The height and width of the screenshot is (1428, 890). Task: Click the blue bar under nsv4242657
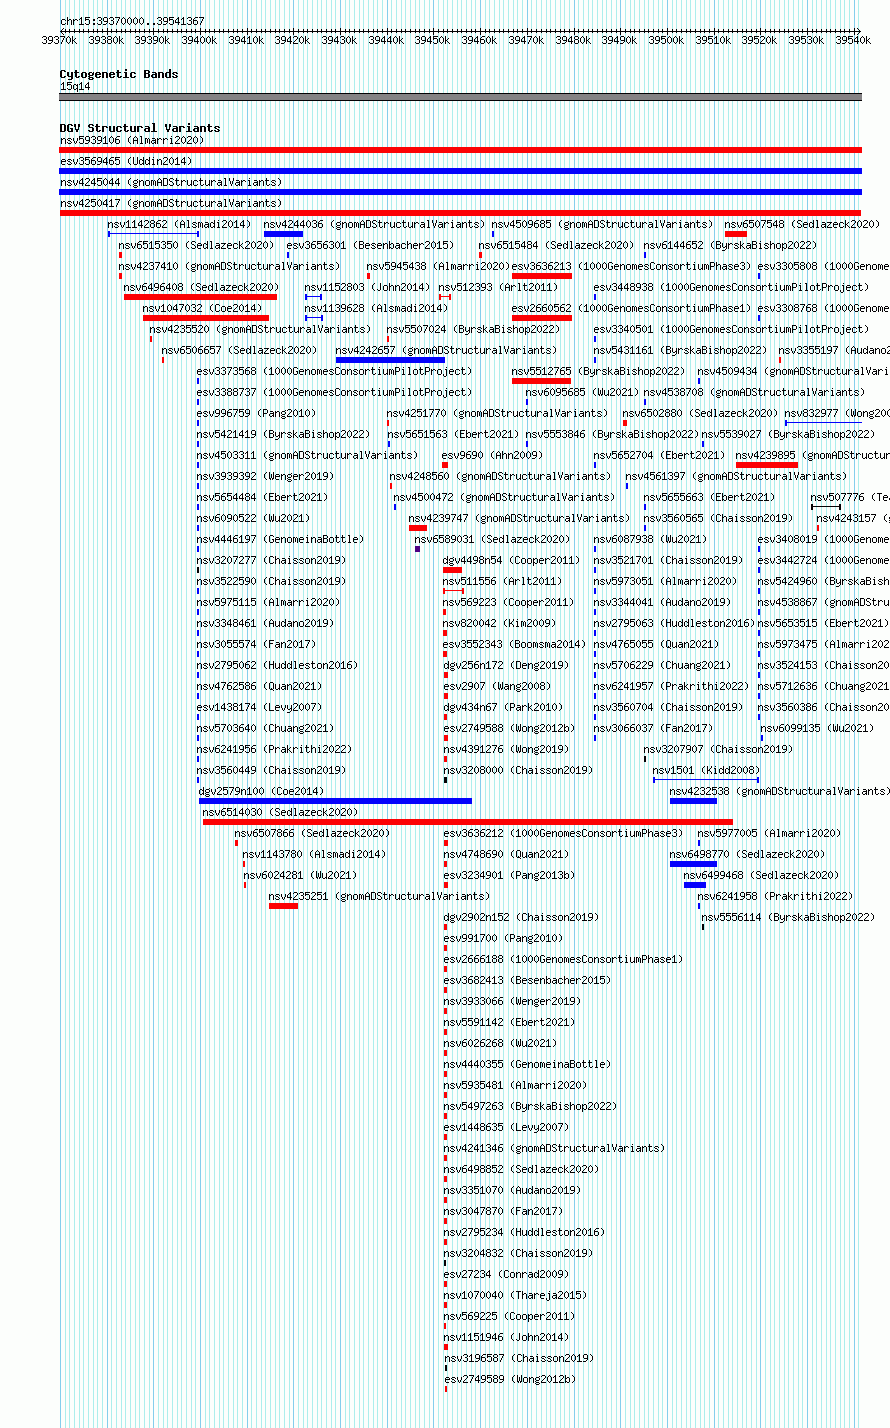click(390, 360)
